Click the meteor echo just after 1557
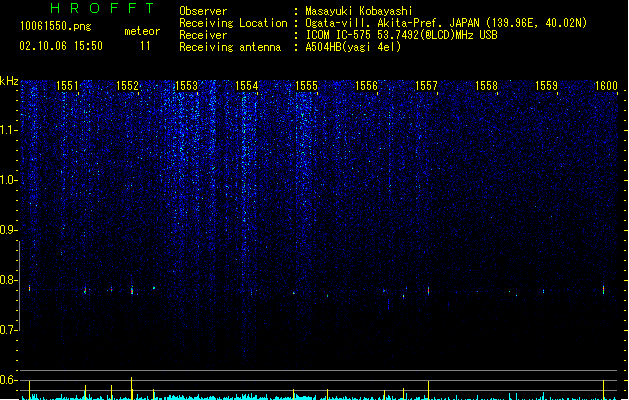This screenshot has height=400, width=629. [428, 290]
